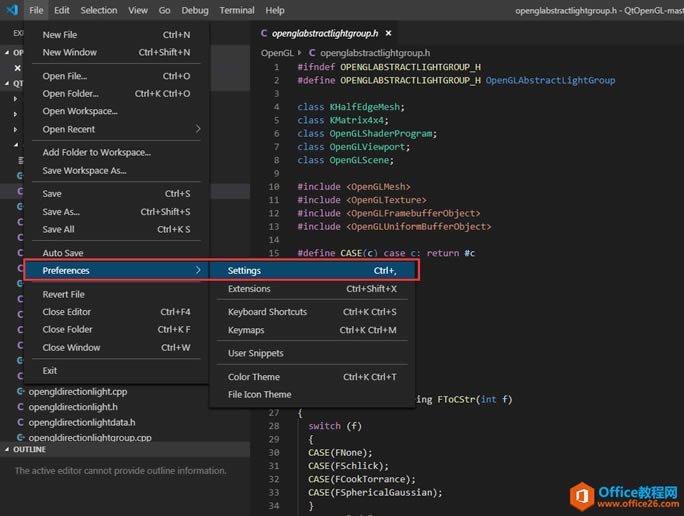Click OpenGLShaderProgram class name in code

coord(381,133)
